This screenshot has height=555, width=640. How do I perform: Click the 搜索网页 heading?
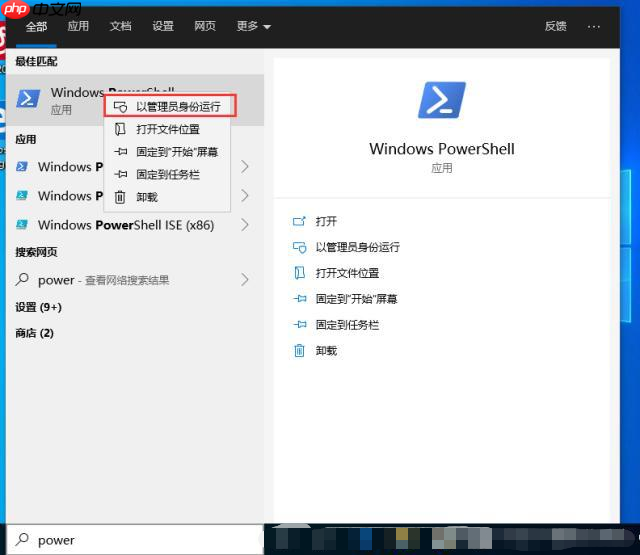coord(36,252)
